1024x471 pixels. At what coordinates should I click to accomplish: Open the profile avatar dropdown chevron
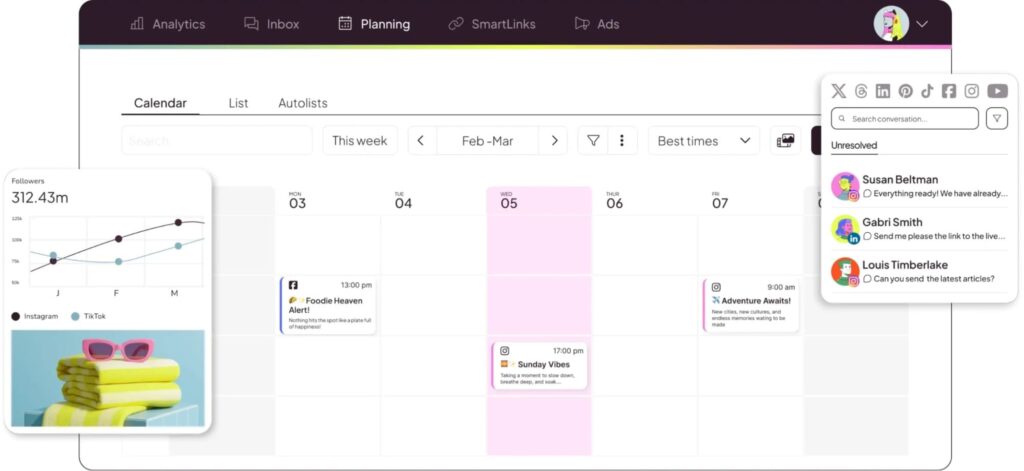[x=922, y=24]
